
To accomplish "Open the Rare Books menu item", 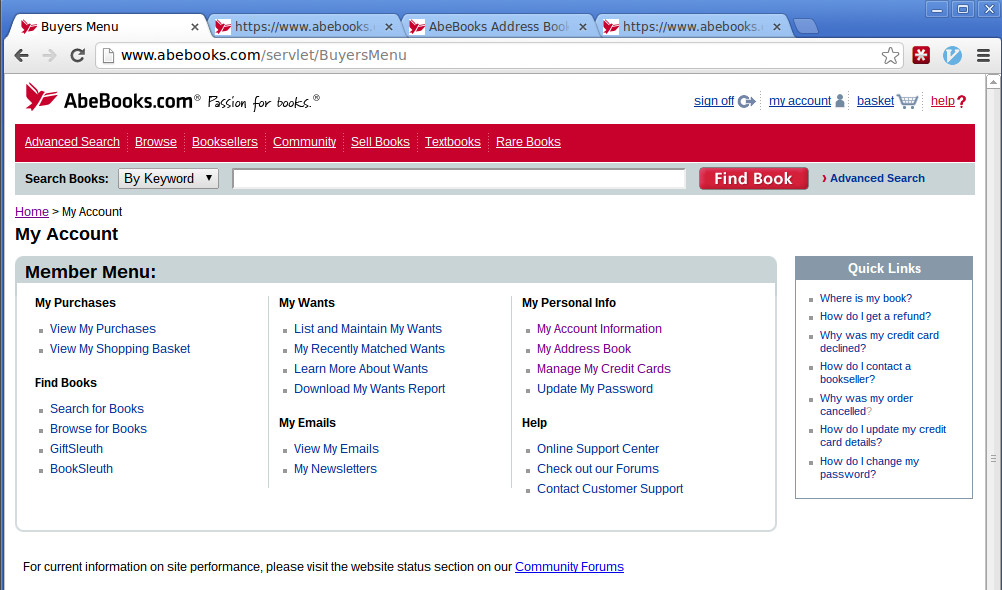I will (528, 142).
